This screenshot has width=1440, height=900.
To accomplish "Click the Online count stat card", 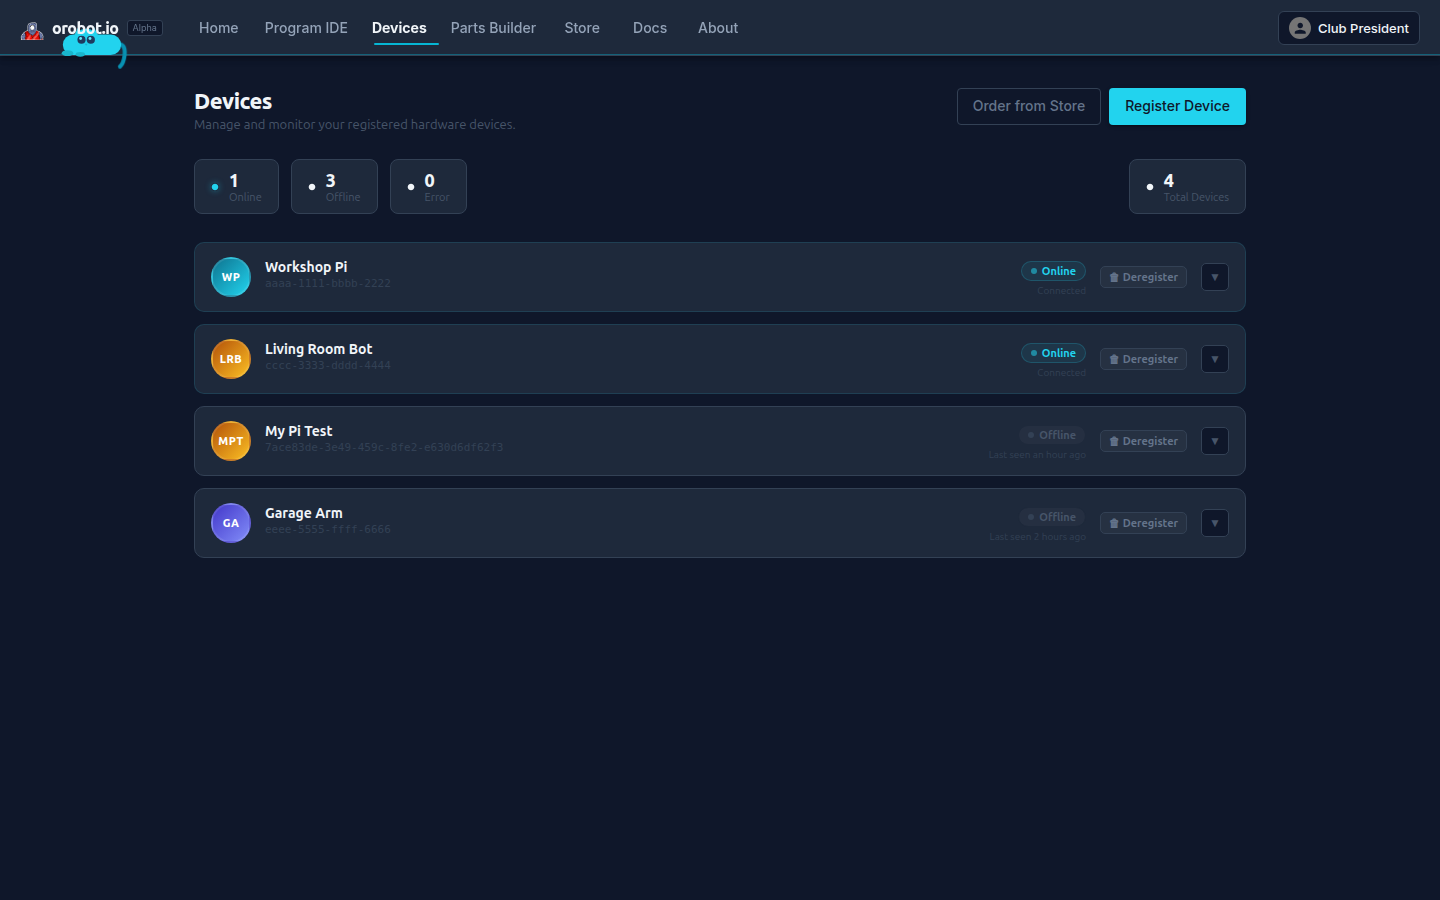I will click(236, 186).
